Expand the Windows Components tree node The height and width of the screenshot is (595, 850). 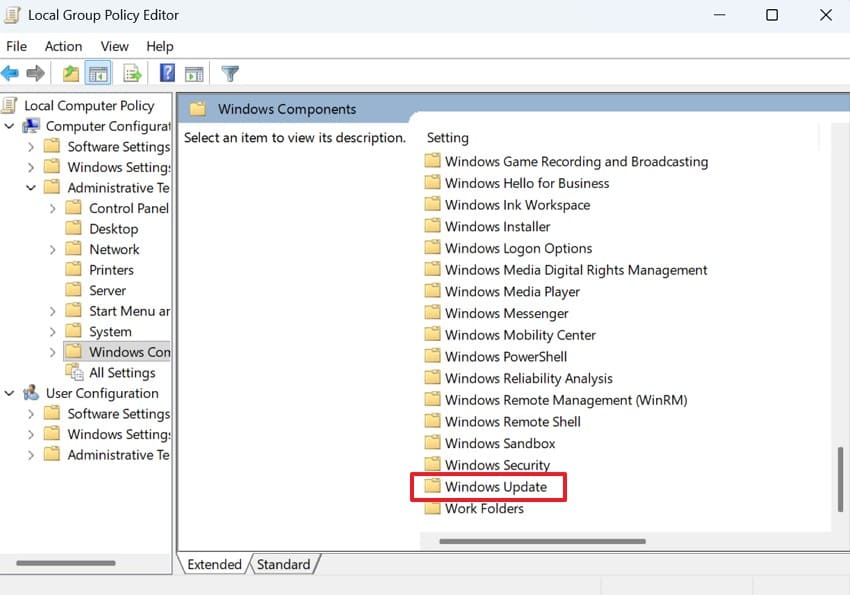click(x=53, y=352)
